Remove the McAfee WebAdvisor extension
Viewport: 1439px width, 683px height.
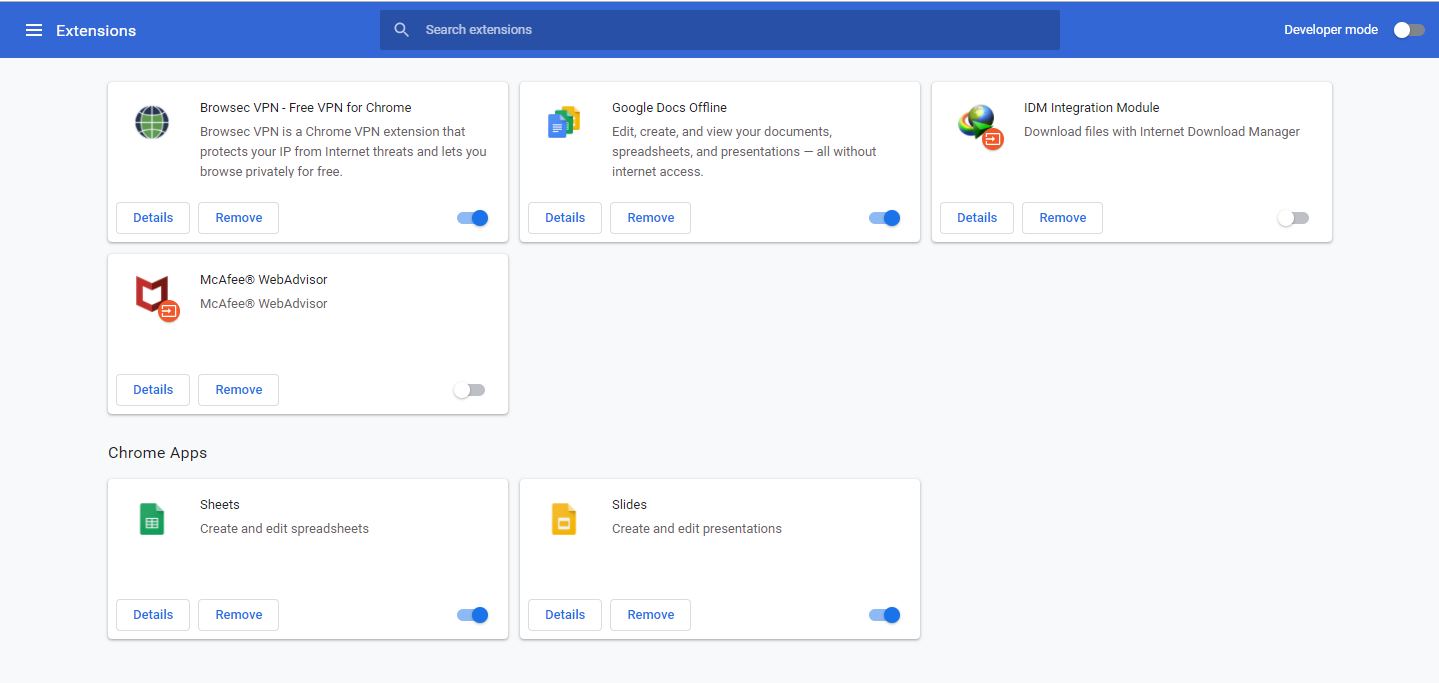(238, 390)
